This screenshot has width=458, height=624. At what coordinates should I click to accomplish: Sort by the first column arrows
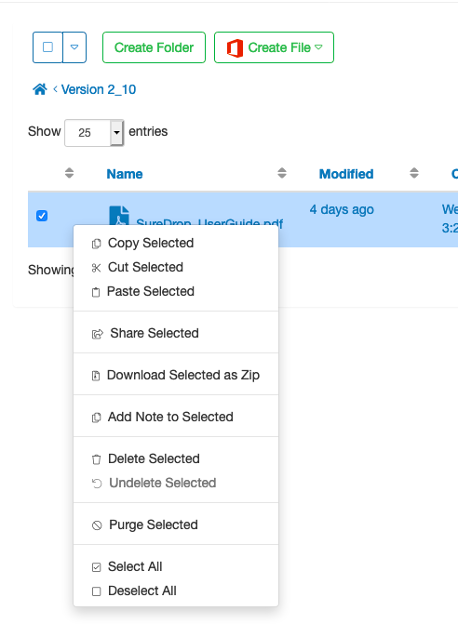[69, 173]
